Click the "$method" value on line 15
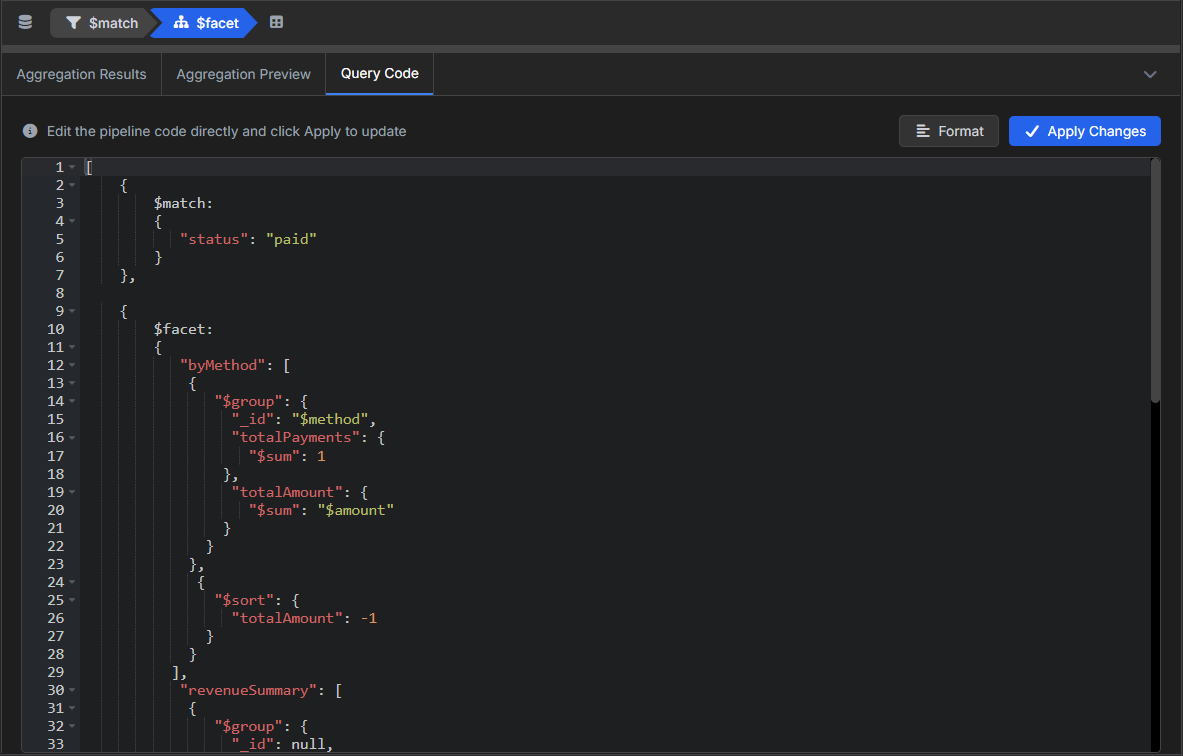The height and width of the screenshot is (756, 1183). [x=330, y=419]
